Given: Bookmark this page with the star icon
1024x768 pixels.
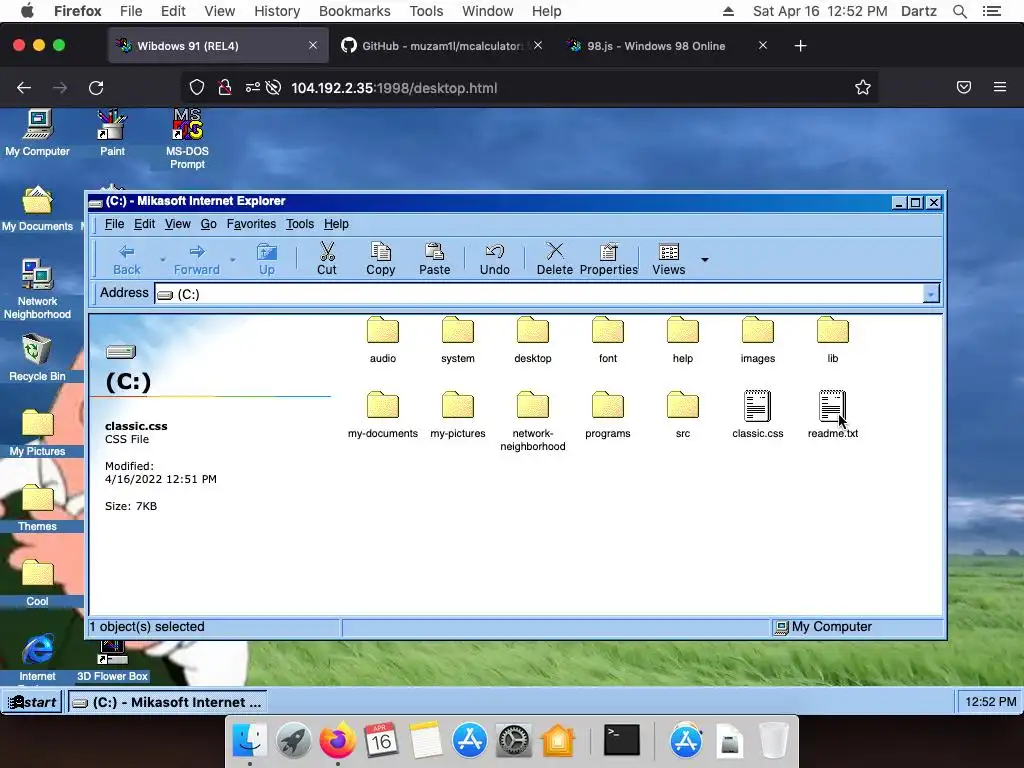Looking at the screenshot, I should (x=863, y=88).
